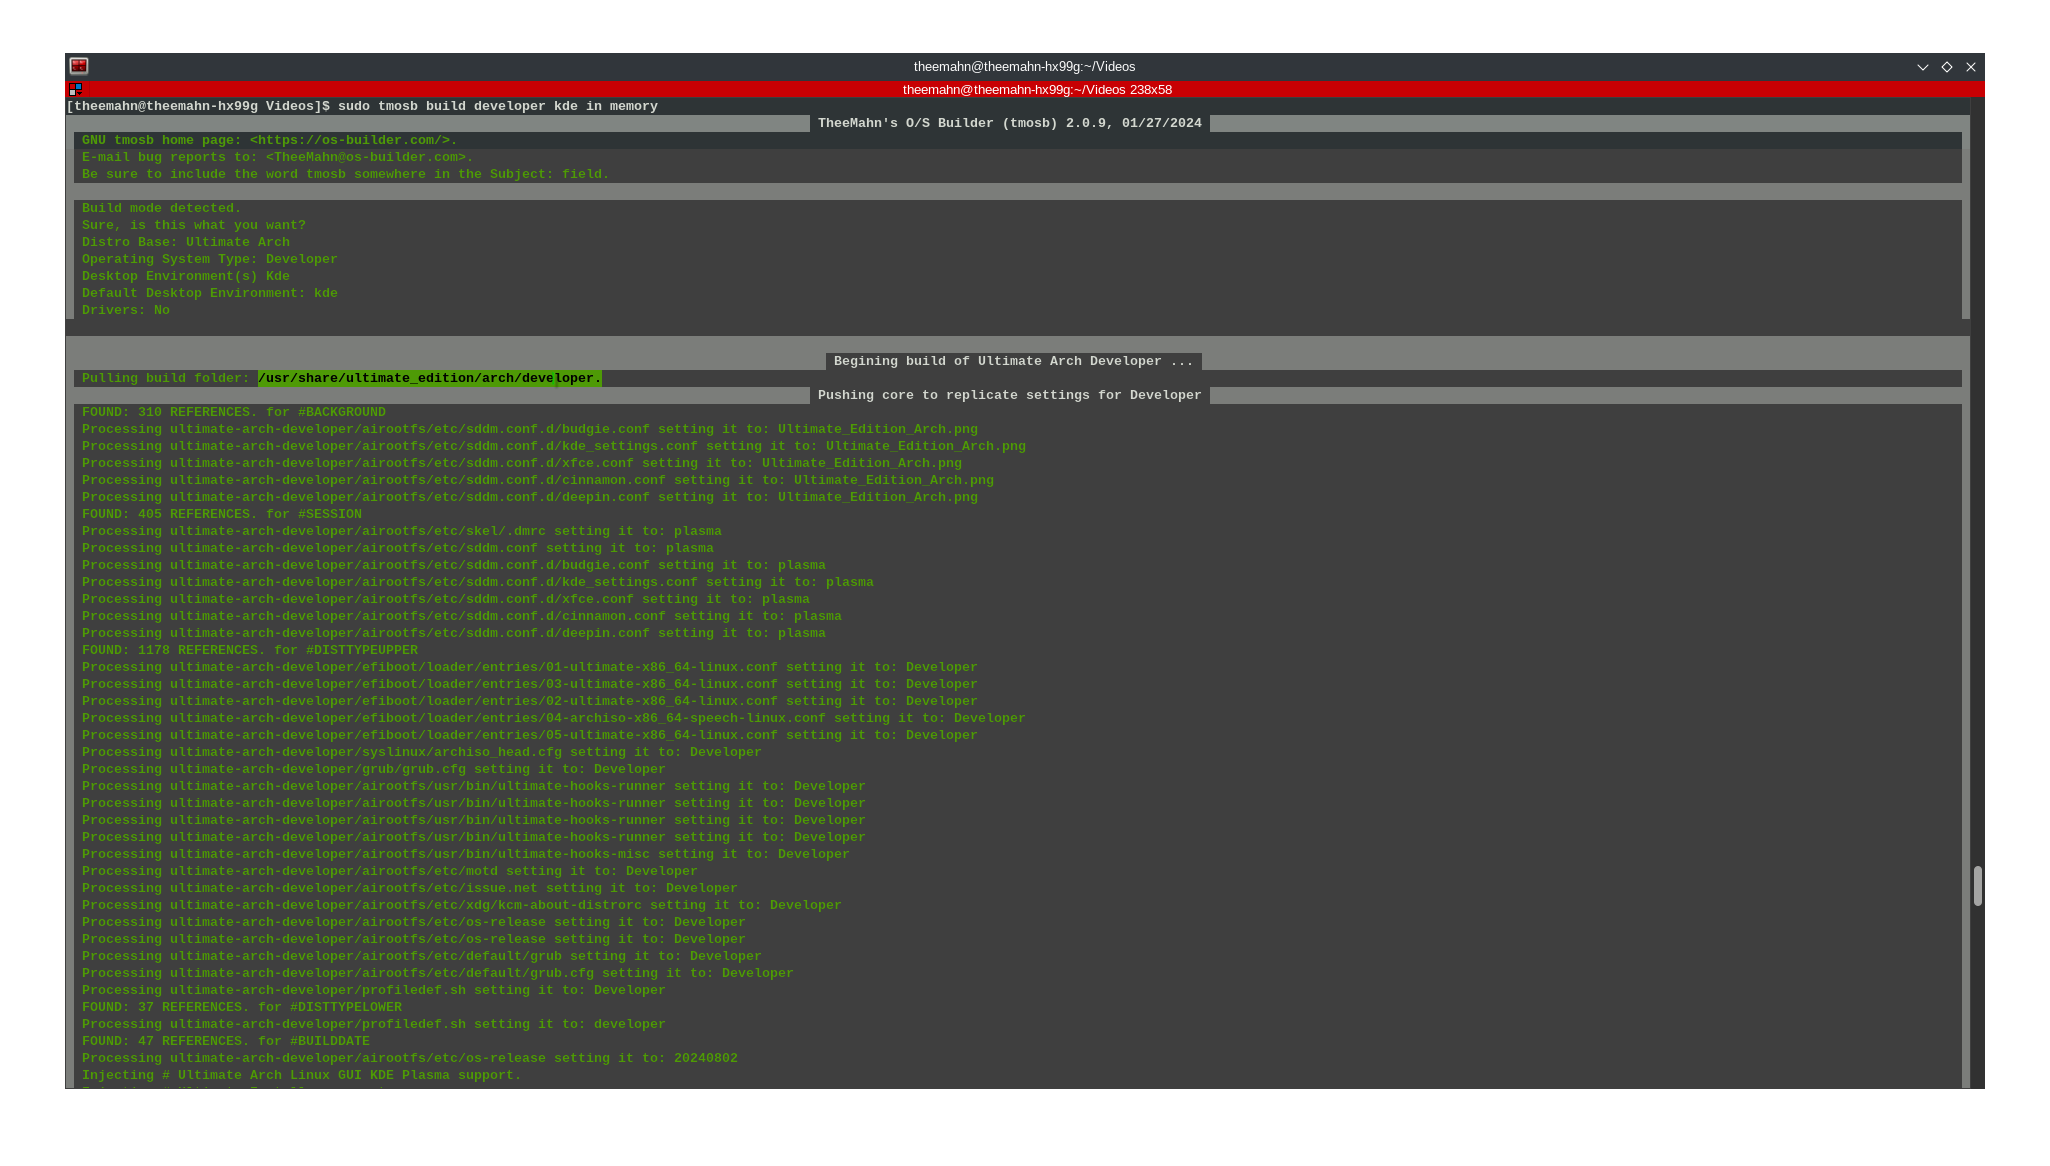Viewport: 2050px width, 1166px height.
Task: Click the etc/skel/.dmrc line setting plasma
Action: tap(402, 531)
